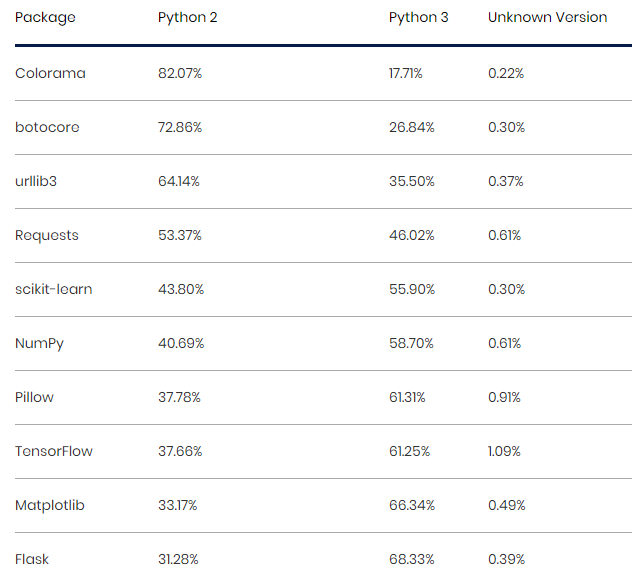Click the Flask package cell

tap(32, 559)
